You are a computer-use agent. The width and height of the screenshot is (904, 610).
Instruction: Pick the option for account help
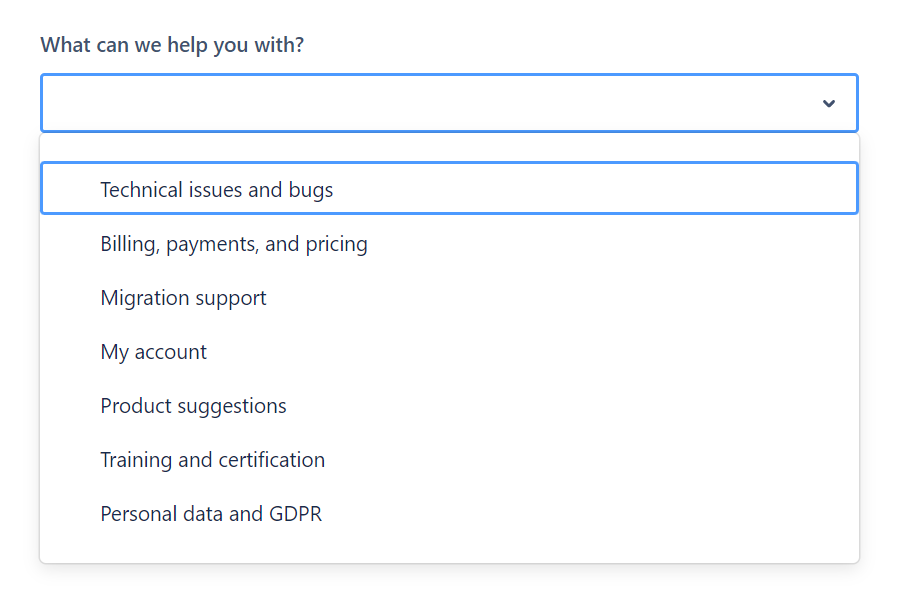(x=153, y=352)
